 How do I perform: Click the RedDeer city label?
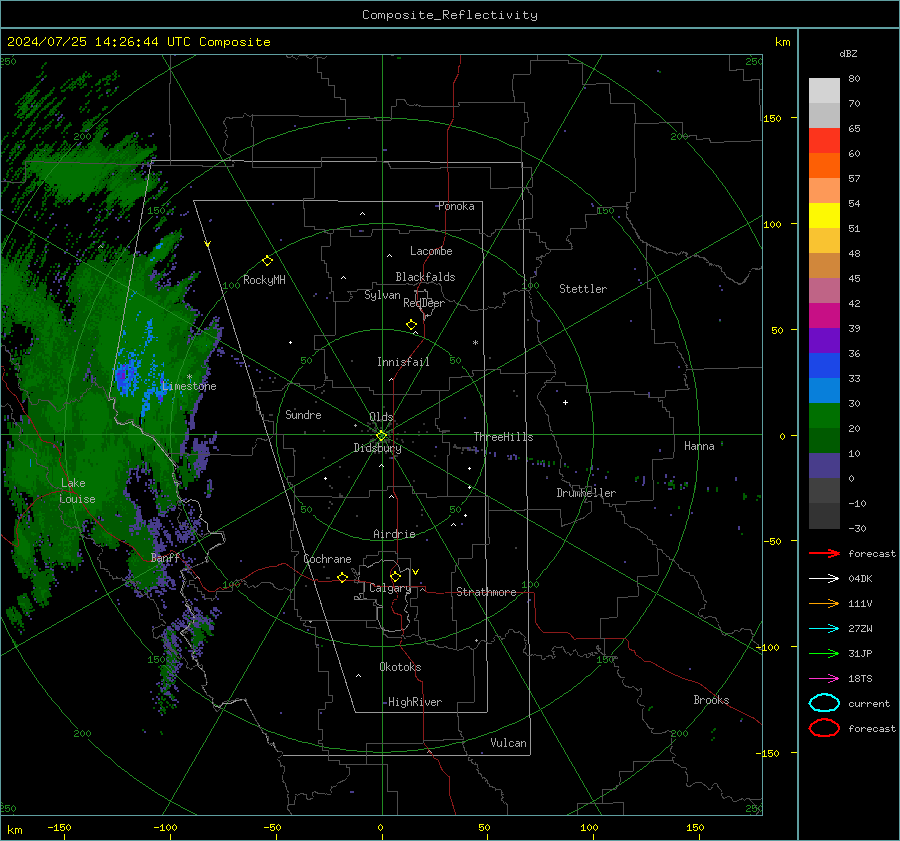(x=424, y=303)
